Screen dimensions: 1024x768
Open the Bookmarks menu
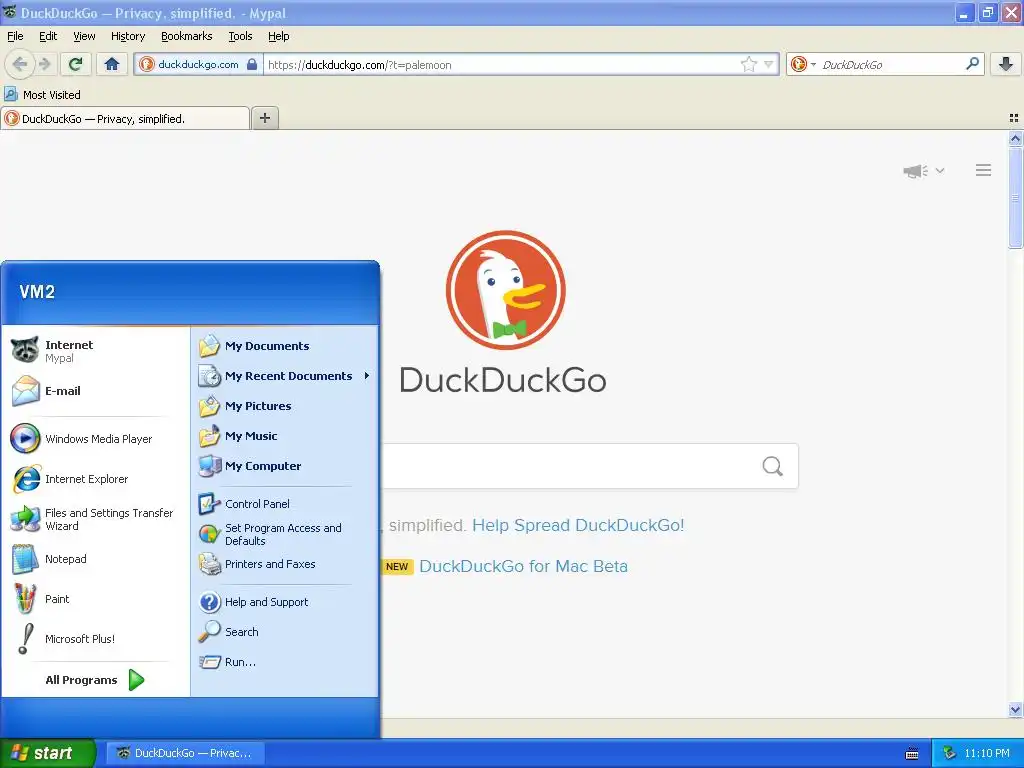click(187, 36)
